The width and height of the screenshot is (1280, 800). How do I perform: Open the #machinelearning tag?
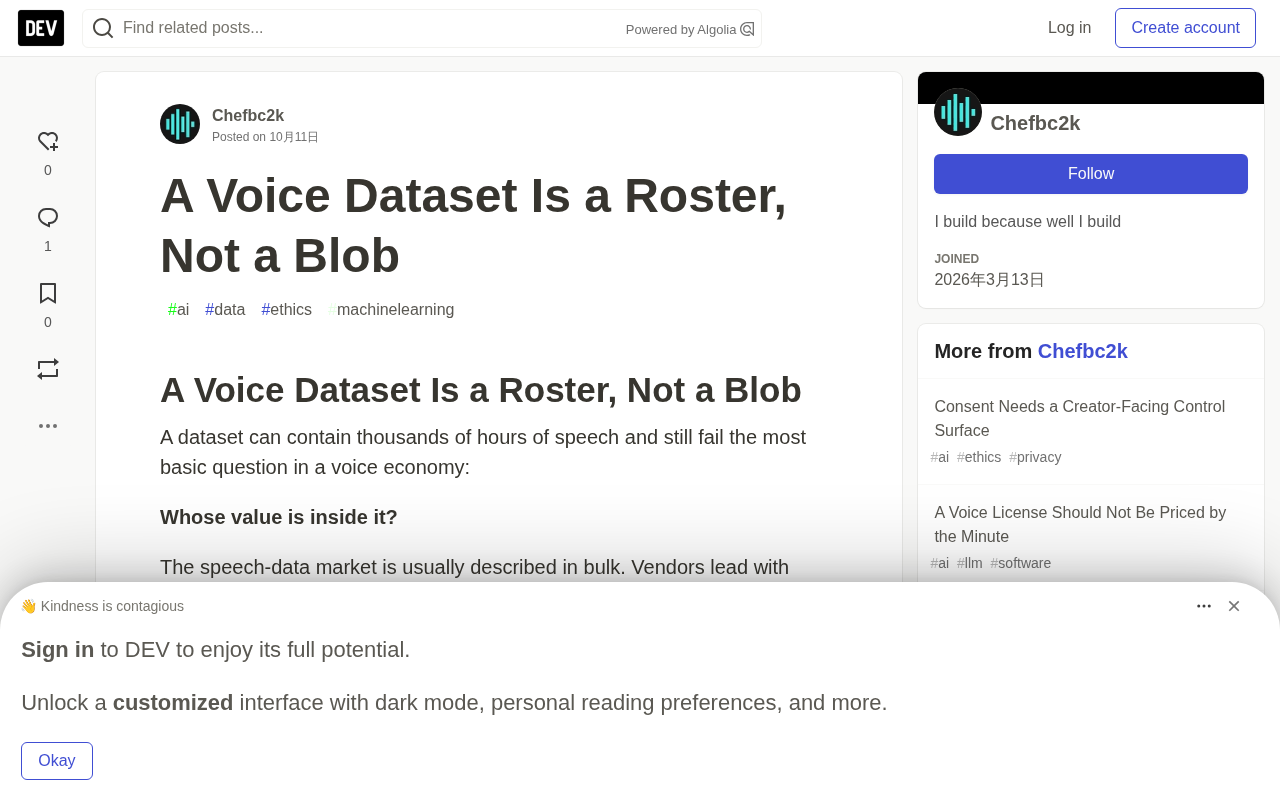[x=391, y=310]
